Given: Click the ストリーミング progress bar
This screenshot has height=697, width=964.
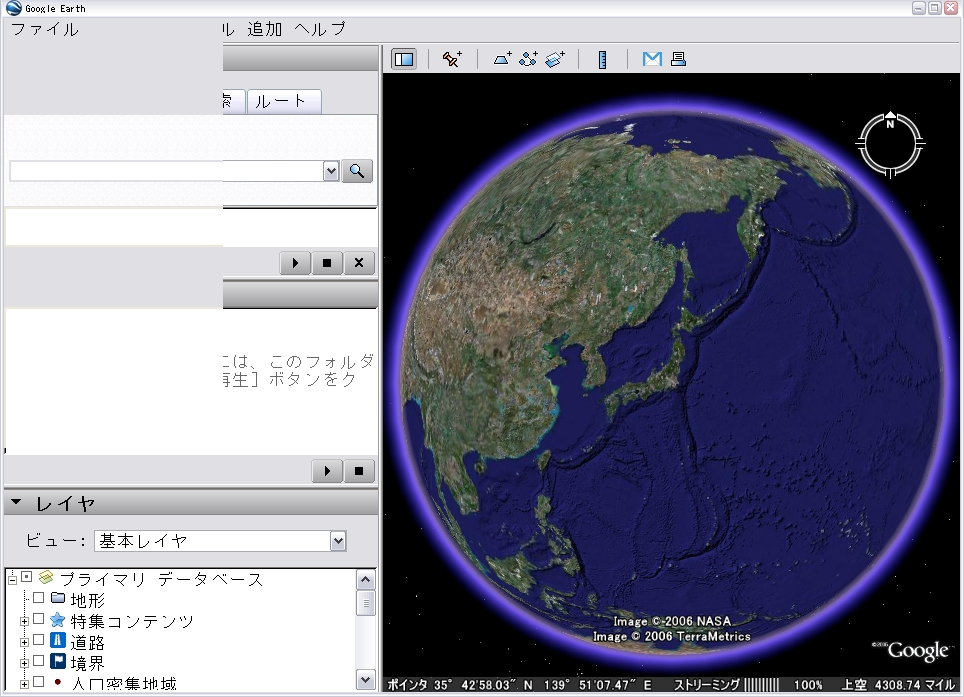Looking at the screenshot, I should [x=762, y=685].
